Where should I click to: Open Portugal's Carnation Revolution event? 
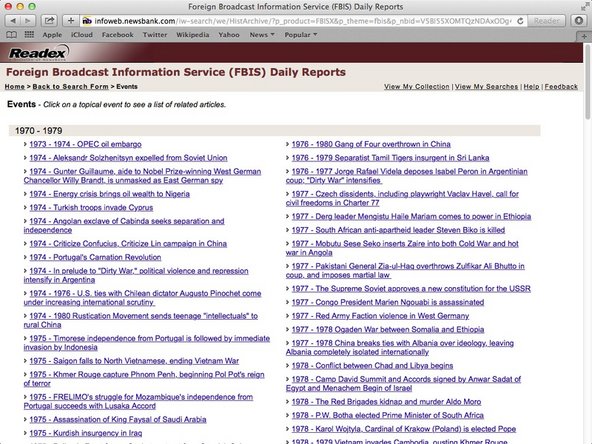tap(95, 257)
